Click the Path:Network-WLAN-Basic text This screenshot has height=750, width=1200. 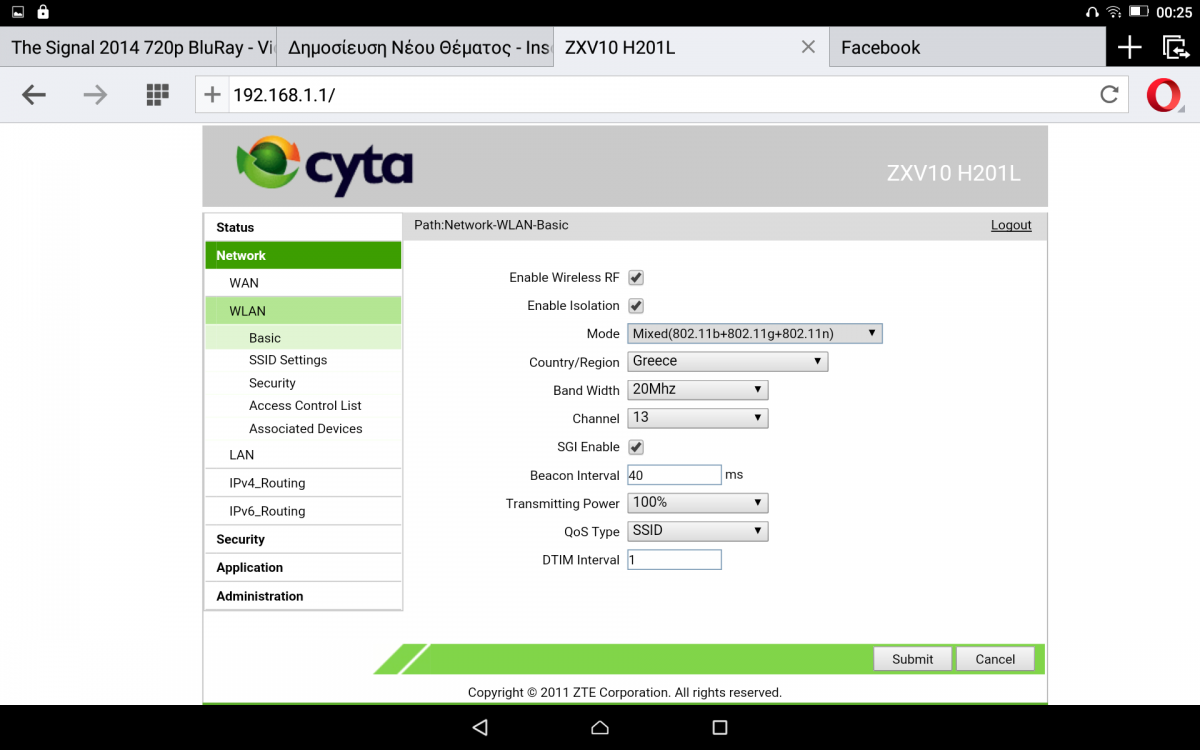tap(491, 225)
